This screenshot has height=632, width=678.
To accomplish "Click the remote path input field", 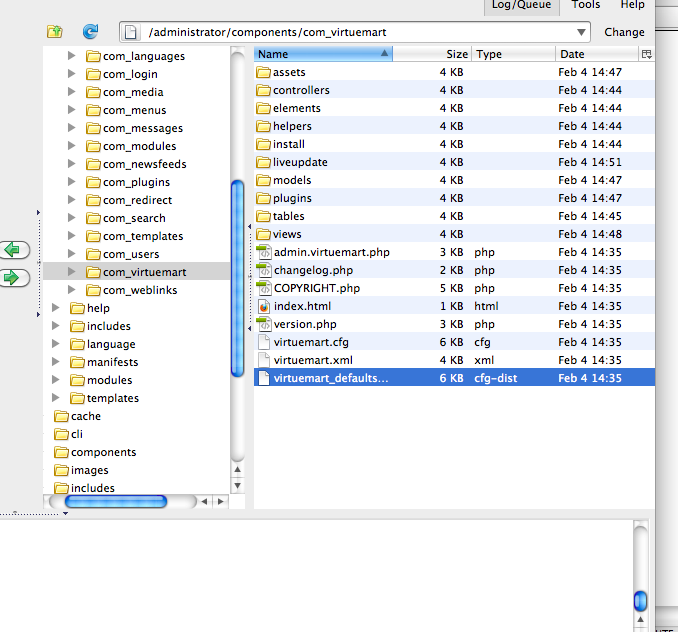I will 355,32.
